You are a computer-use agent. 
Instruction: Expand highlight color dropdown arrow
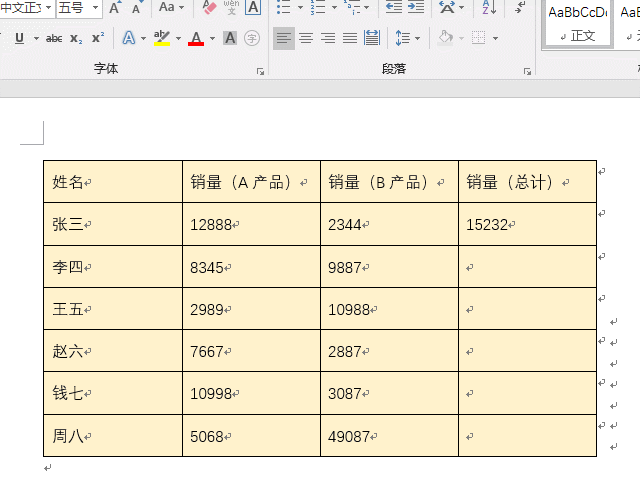(178, 39)
